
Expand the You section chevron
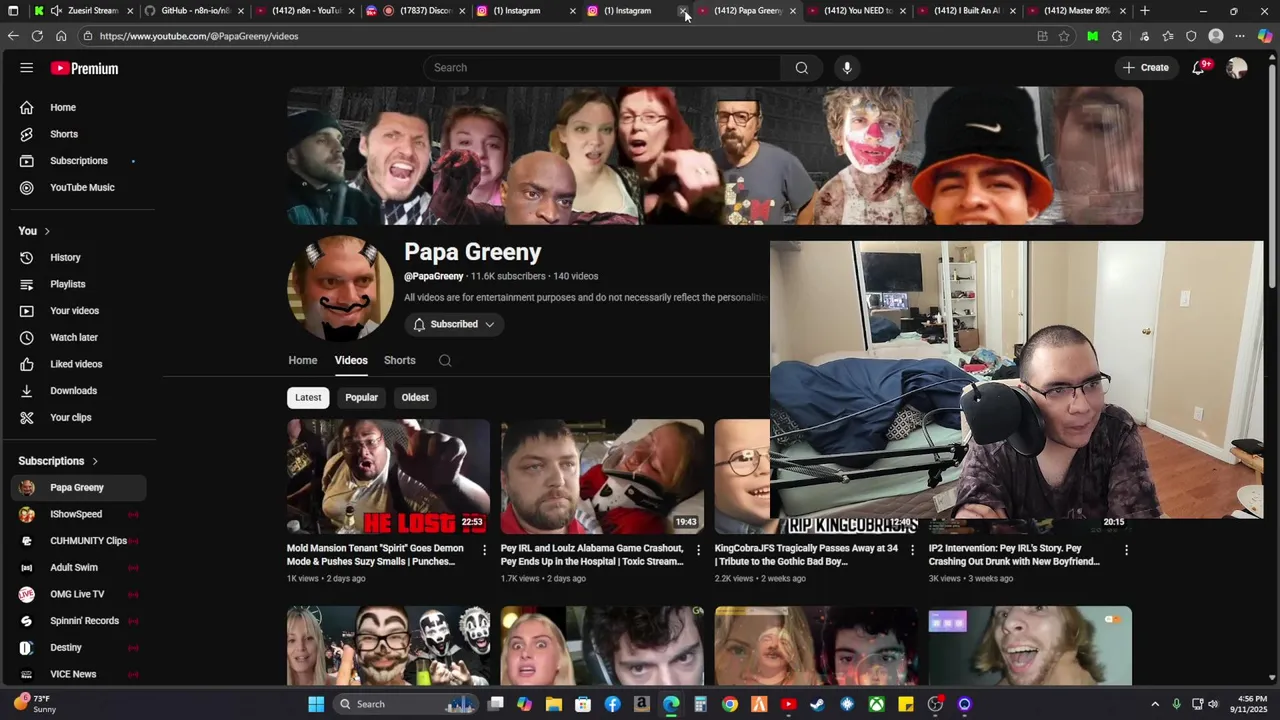[x=47, y=231]
